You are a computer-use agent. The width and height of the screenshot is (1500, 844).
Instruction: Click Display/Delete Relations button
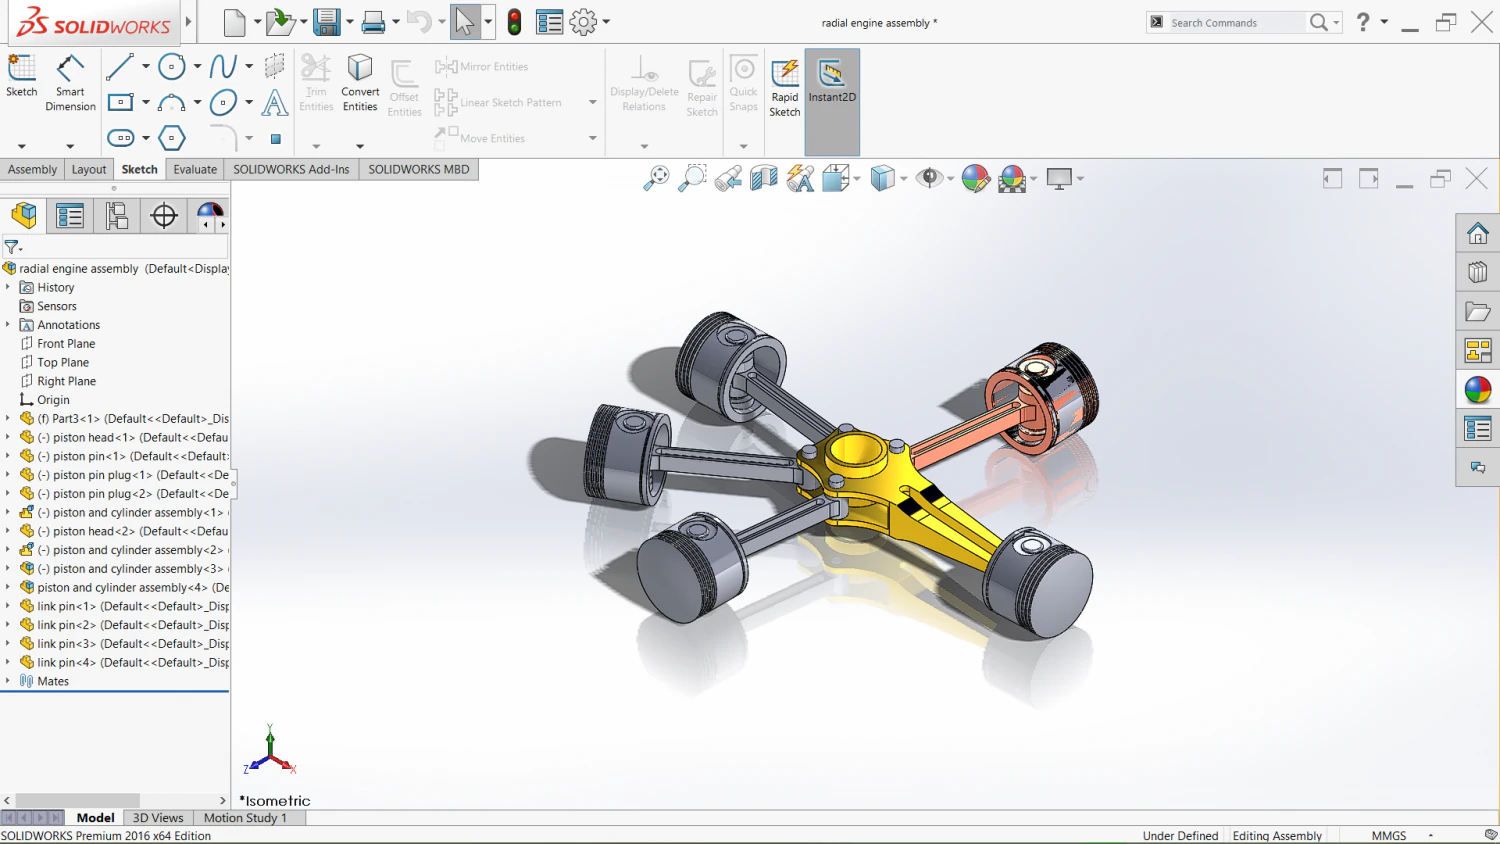coord(644,83)
